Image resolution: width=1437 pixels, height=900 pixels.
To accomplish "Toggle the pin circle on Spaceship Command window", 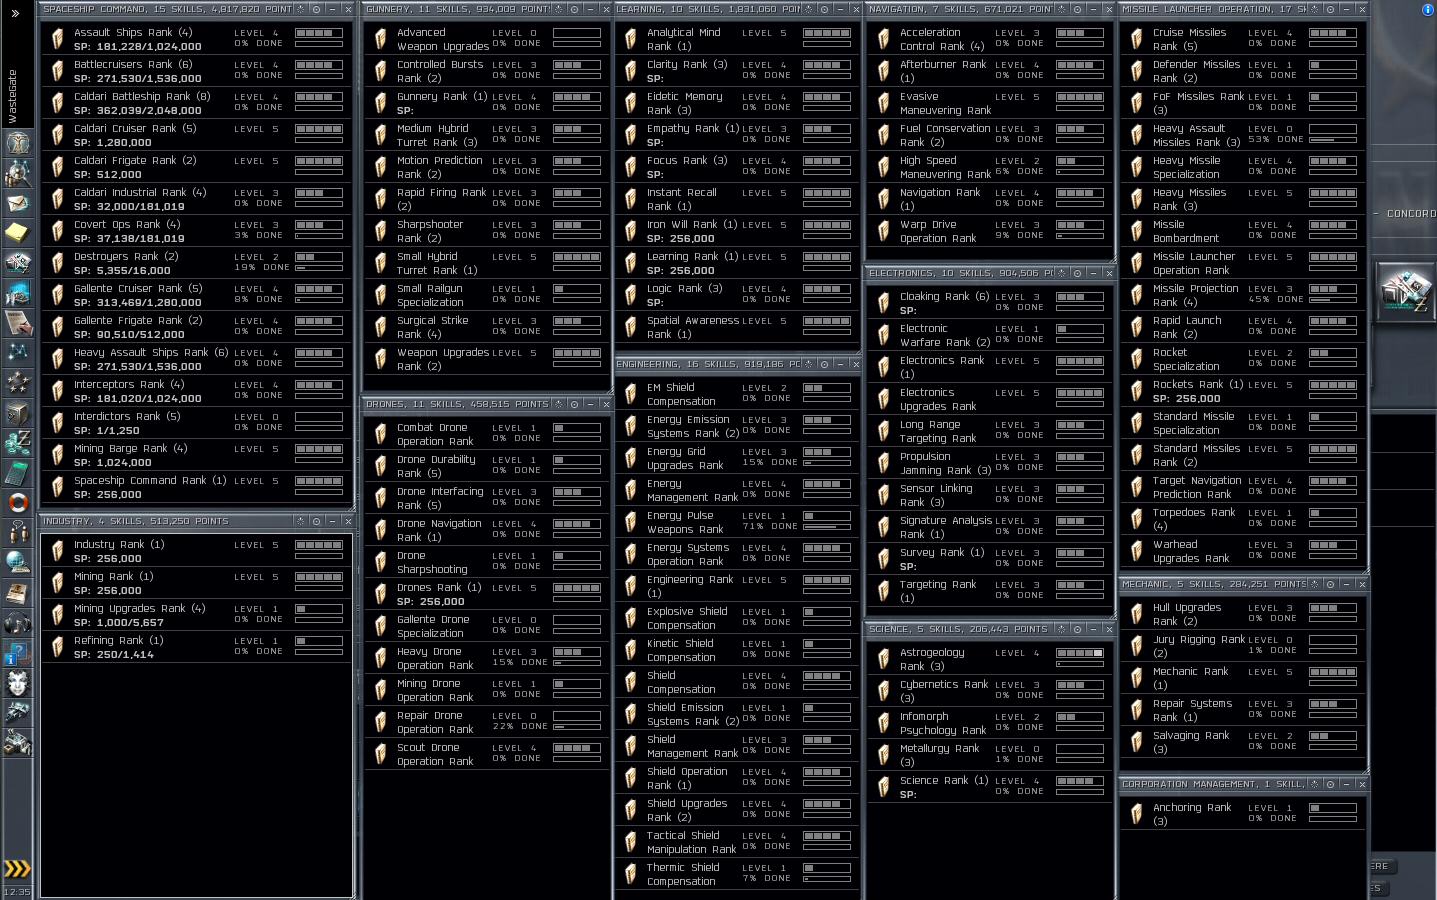I will click(316, 9).
